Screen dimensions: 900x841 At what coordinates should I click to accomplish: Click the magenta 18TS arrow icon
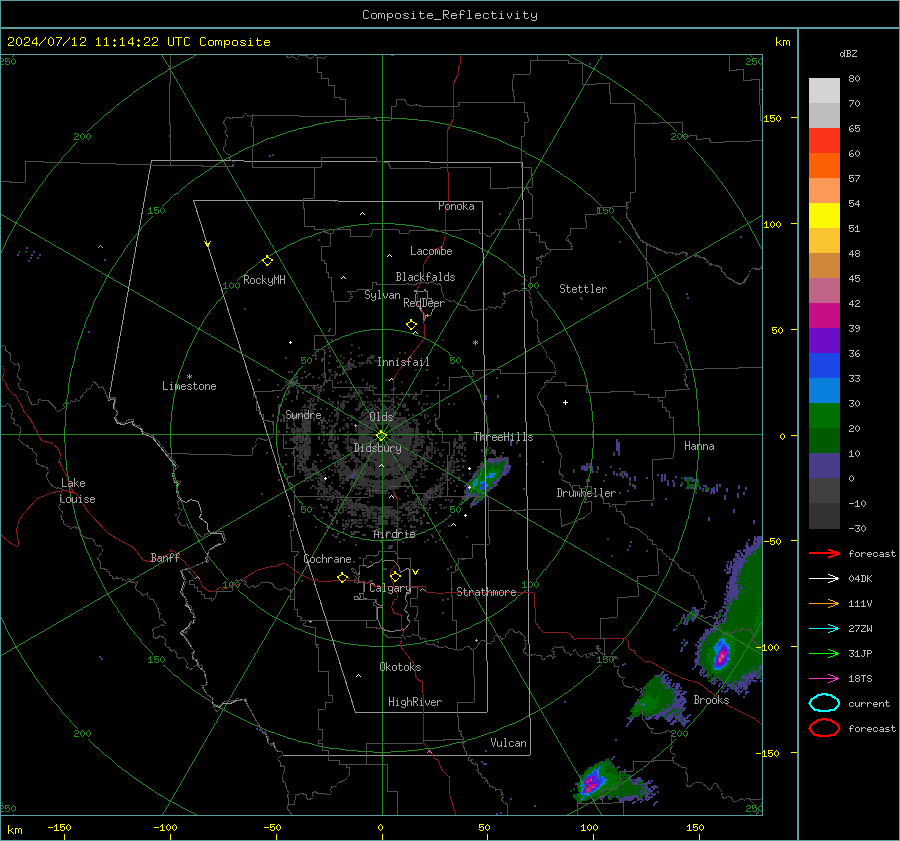[824, 679]
